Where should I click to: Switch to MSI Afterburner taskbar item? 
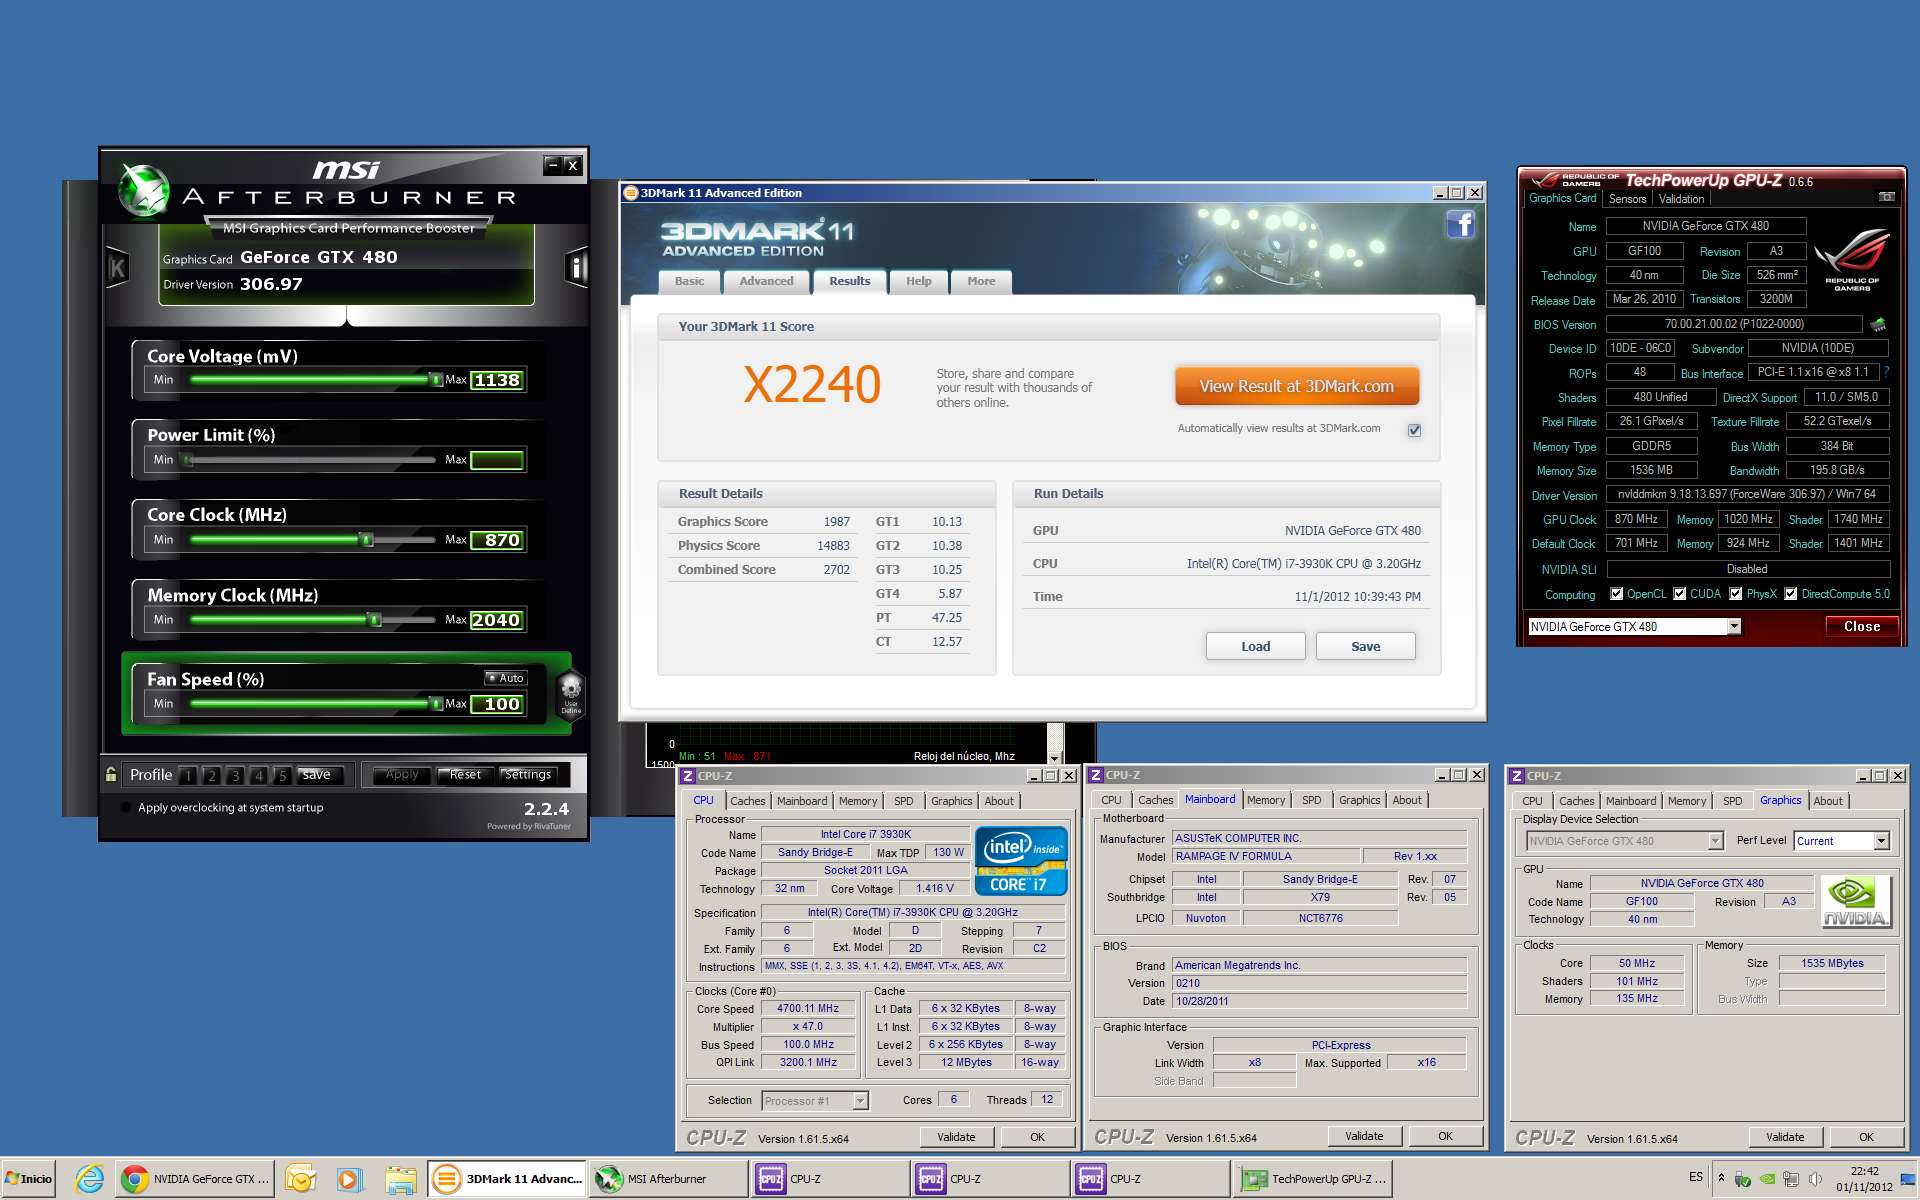point(667,1179)
